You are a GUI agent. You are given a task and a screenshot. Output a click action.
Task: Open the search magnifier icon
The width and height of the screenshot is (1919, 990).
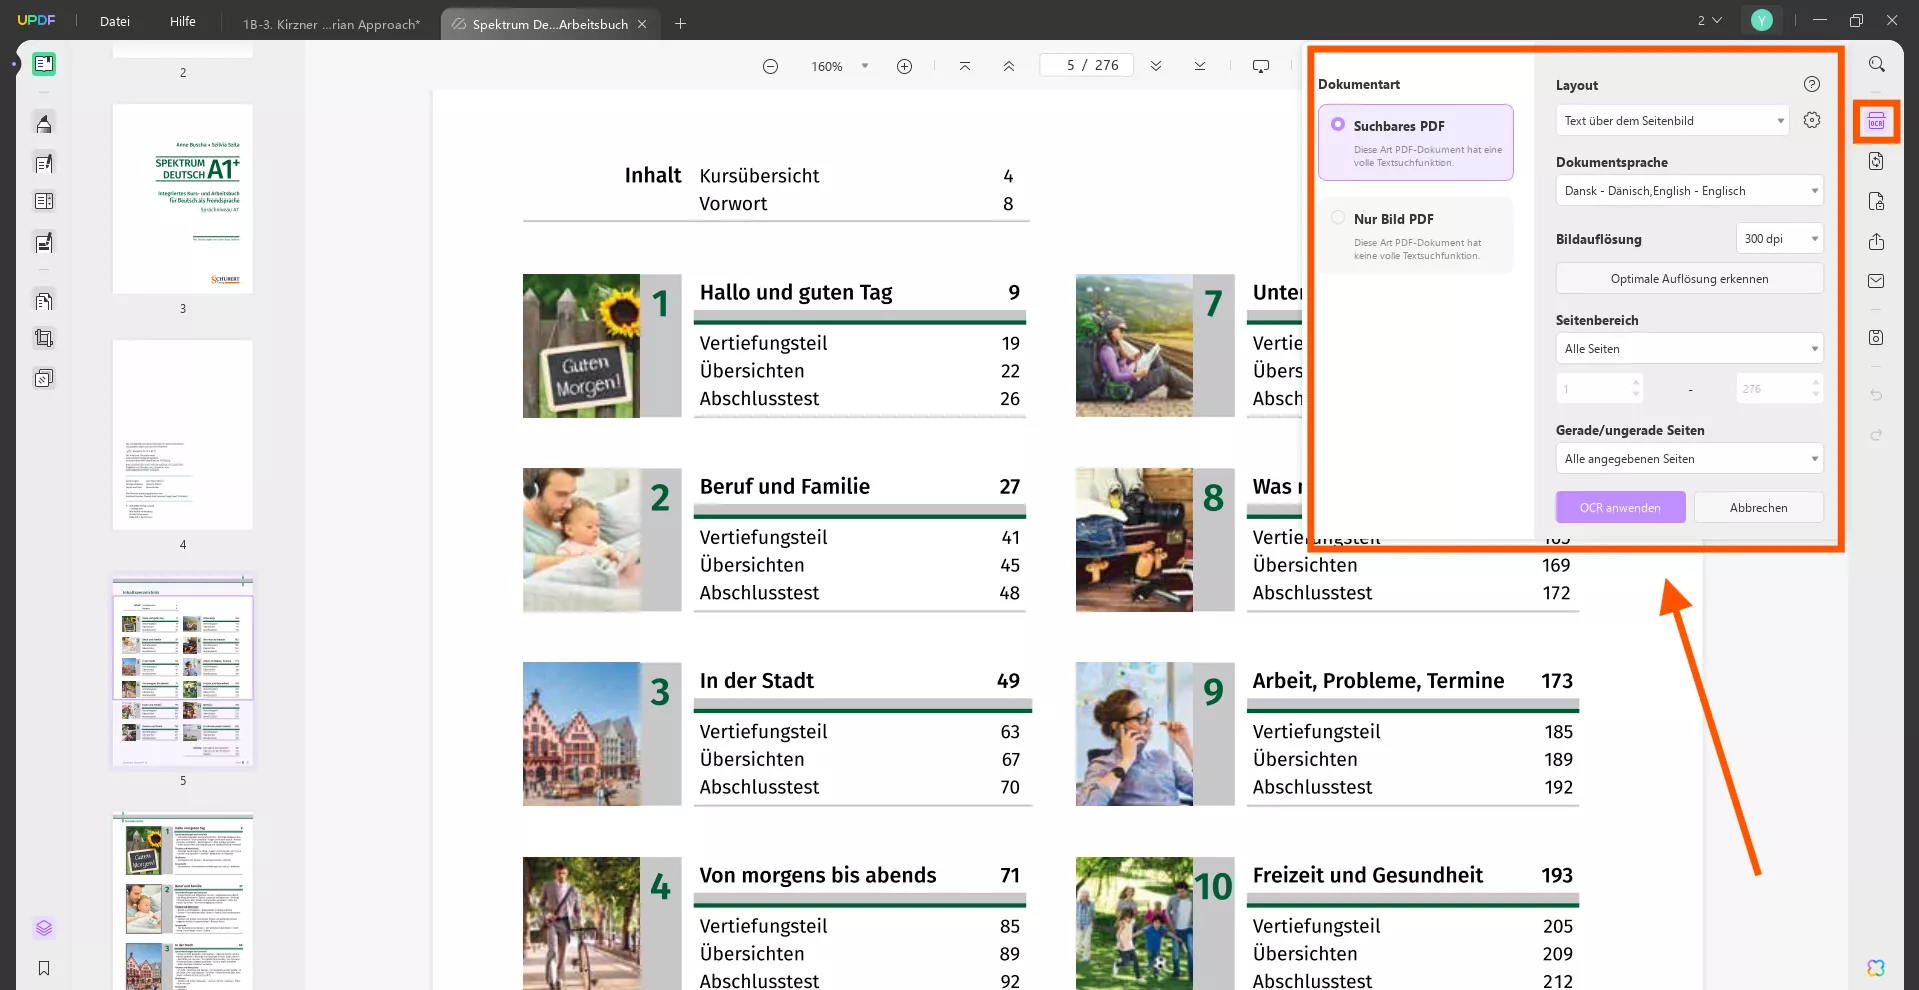1876,65
